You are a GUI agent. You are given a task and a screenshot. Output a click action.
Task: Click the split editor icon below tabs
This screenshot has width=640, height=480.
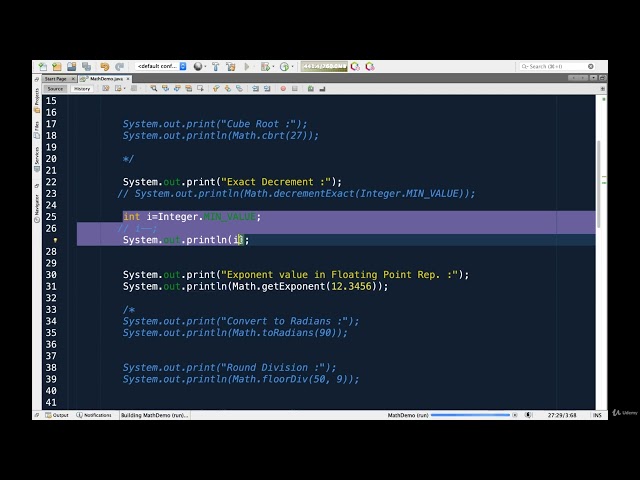[x=602, y=89]
